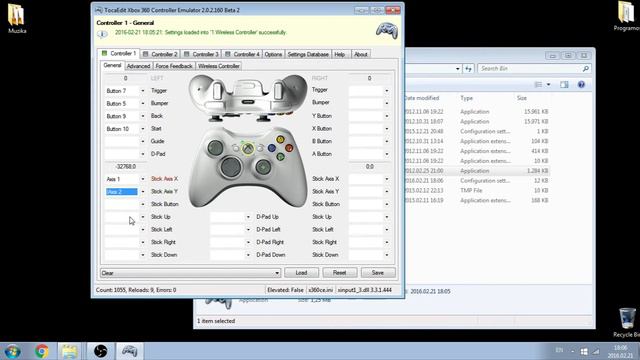Open the Help tab
The width and height of the screenshot is (640, 360).
click(x=340, y=54)
